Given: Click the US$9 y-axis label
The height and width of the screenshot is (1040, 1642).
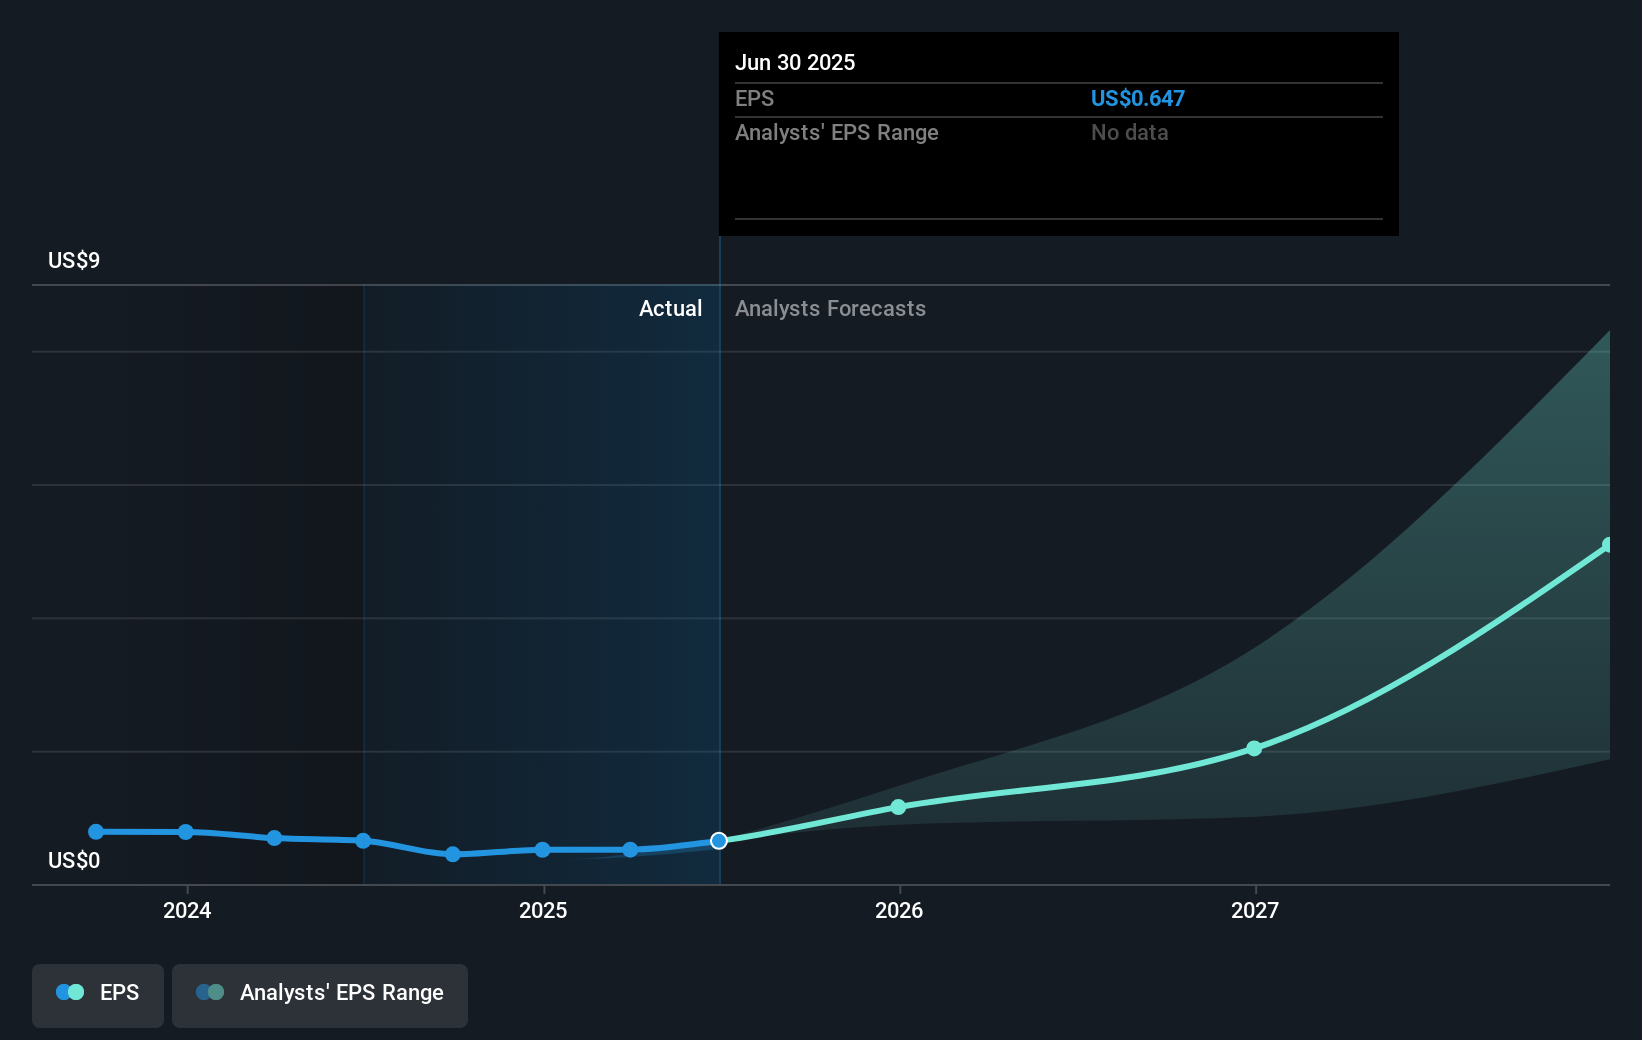Looking at the screenshot, I should click(x=74, y=260).
